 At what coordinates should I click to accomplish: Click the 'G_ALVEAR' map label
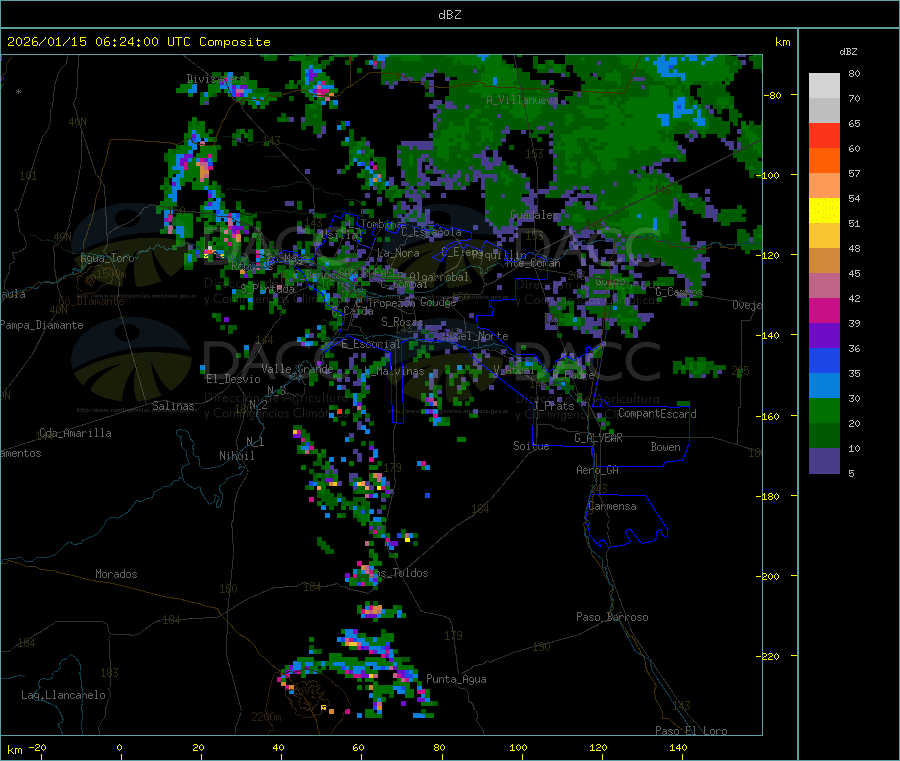(598, 438)
